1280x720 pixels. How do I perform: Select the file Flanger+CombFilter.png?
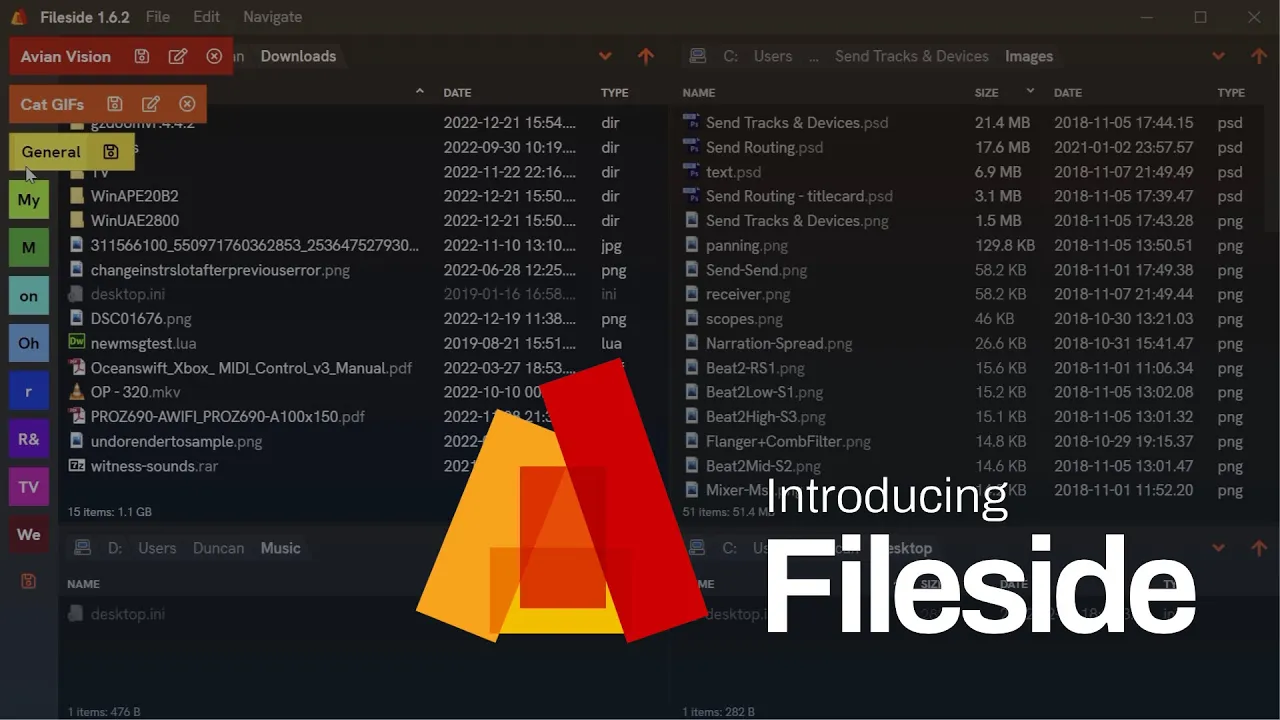788,441
